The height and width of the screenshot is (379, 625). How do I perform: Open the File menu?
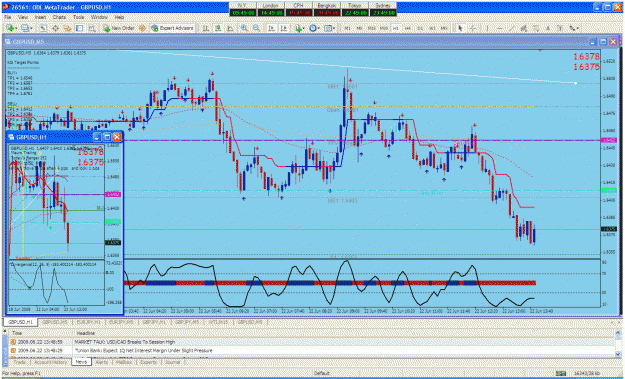point(7,18)
